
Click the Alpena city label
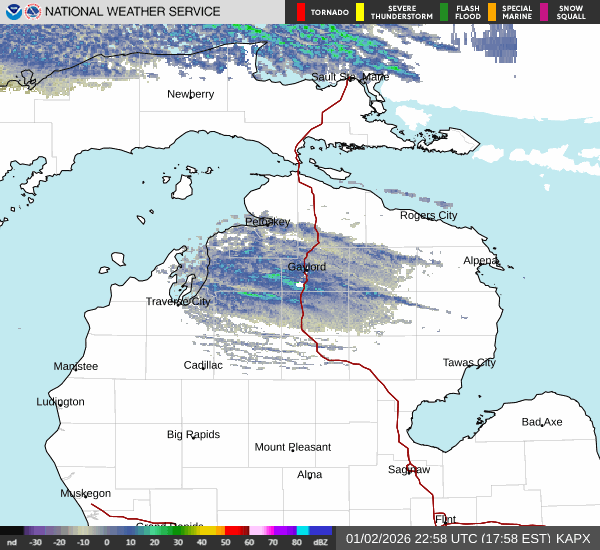(x=481, y=260)
